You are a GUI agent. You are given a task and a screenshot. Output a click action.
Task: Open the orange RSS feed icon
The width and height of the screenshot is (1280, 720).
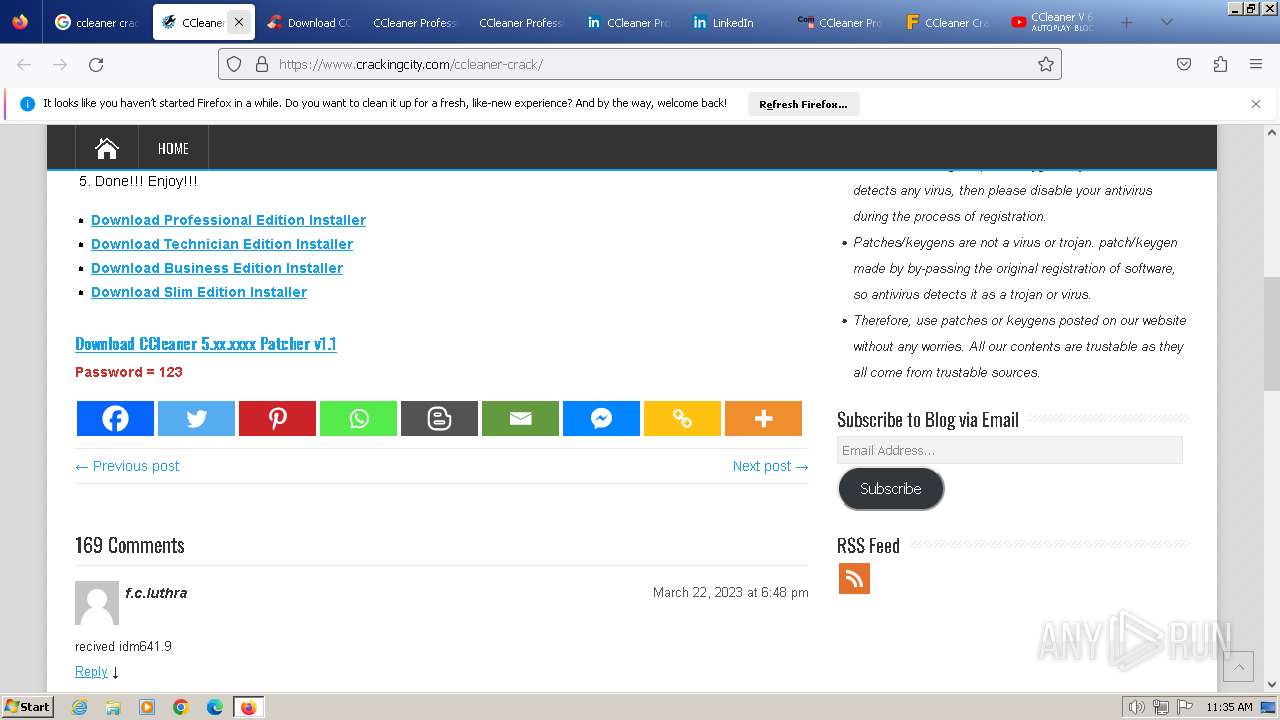pyautogui.click(x=854, y=578)
